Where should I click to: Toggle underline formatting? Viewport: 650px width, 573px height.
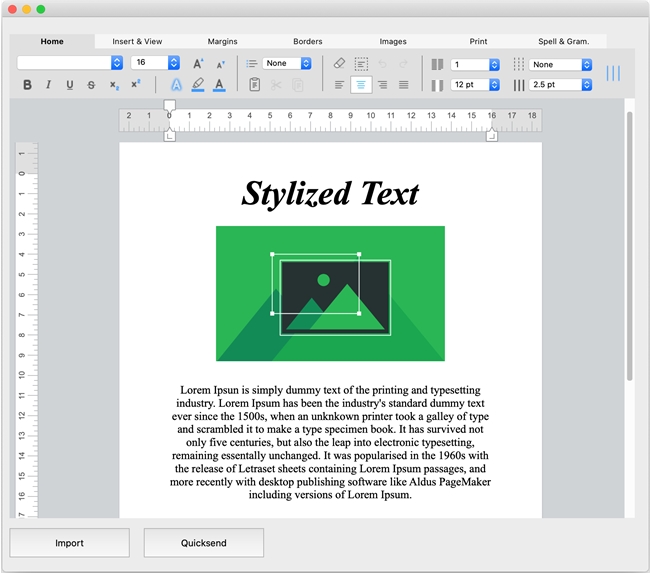pyautogui.click(x=69, y=85)
